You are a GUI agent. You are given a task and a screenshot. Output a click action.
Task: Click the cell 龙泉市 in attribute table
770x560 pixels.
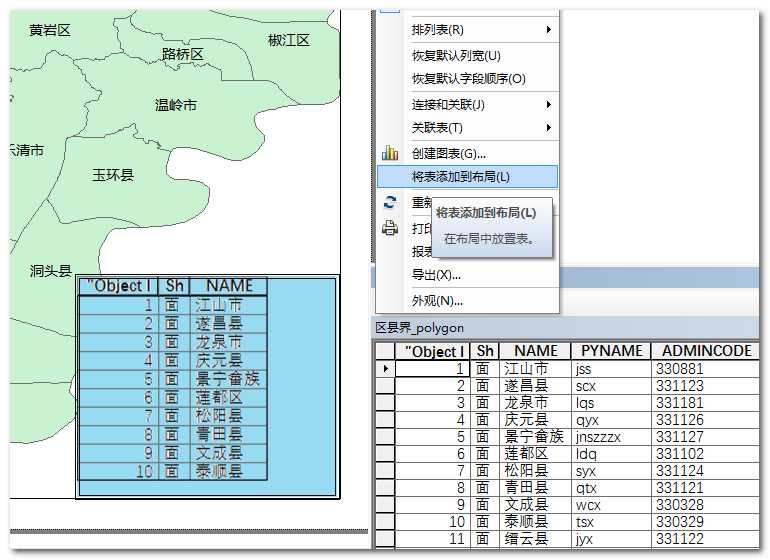[x=535, y=402]
